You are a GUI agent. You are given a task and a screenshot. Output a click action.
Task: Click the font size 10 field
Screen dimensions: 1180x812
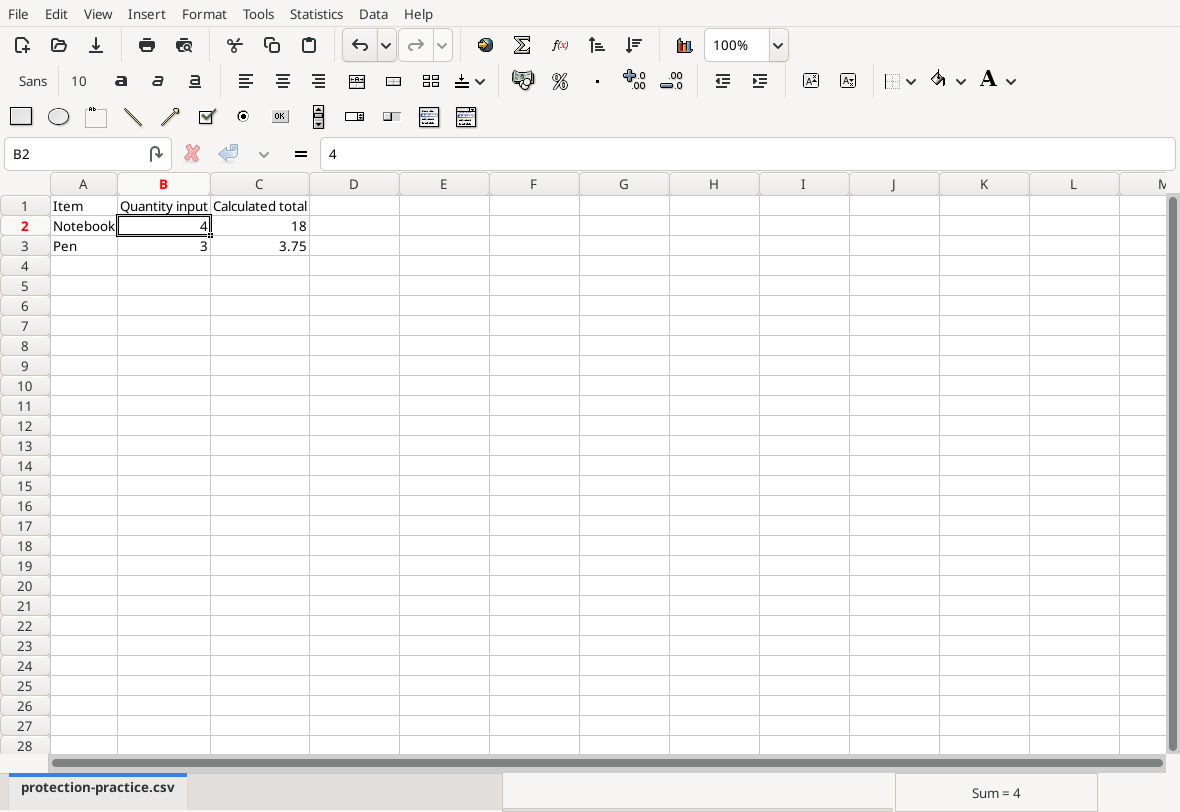click(x=79, y=81)
